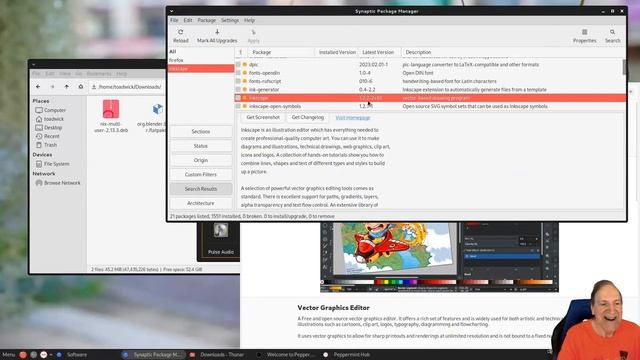This screenshot has width=640, height=360.
Task: Switch to Peppermint Hub in the taskbar
Action: (x=347, y=355)
